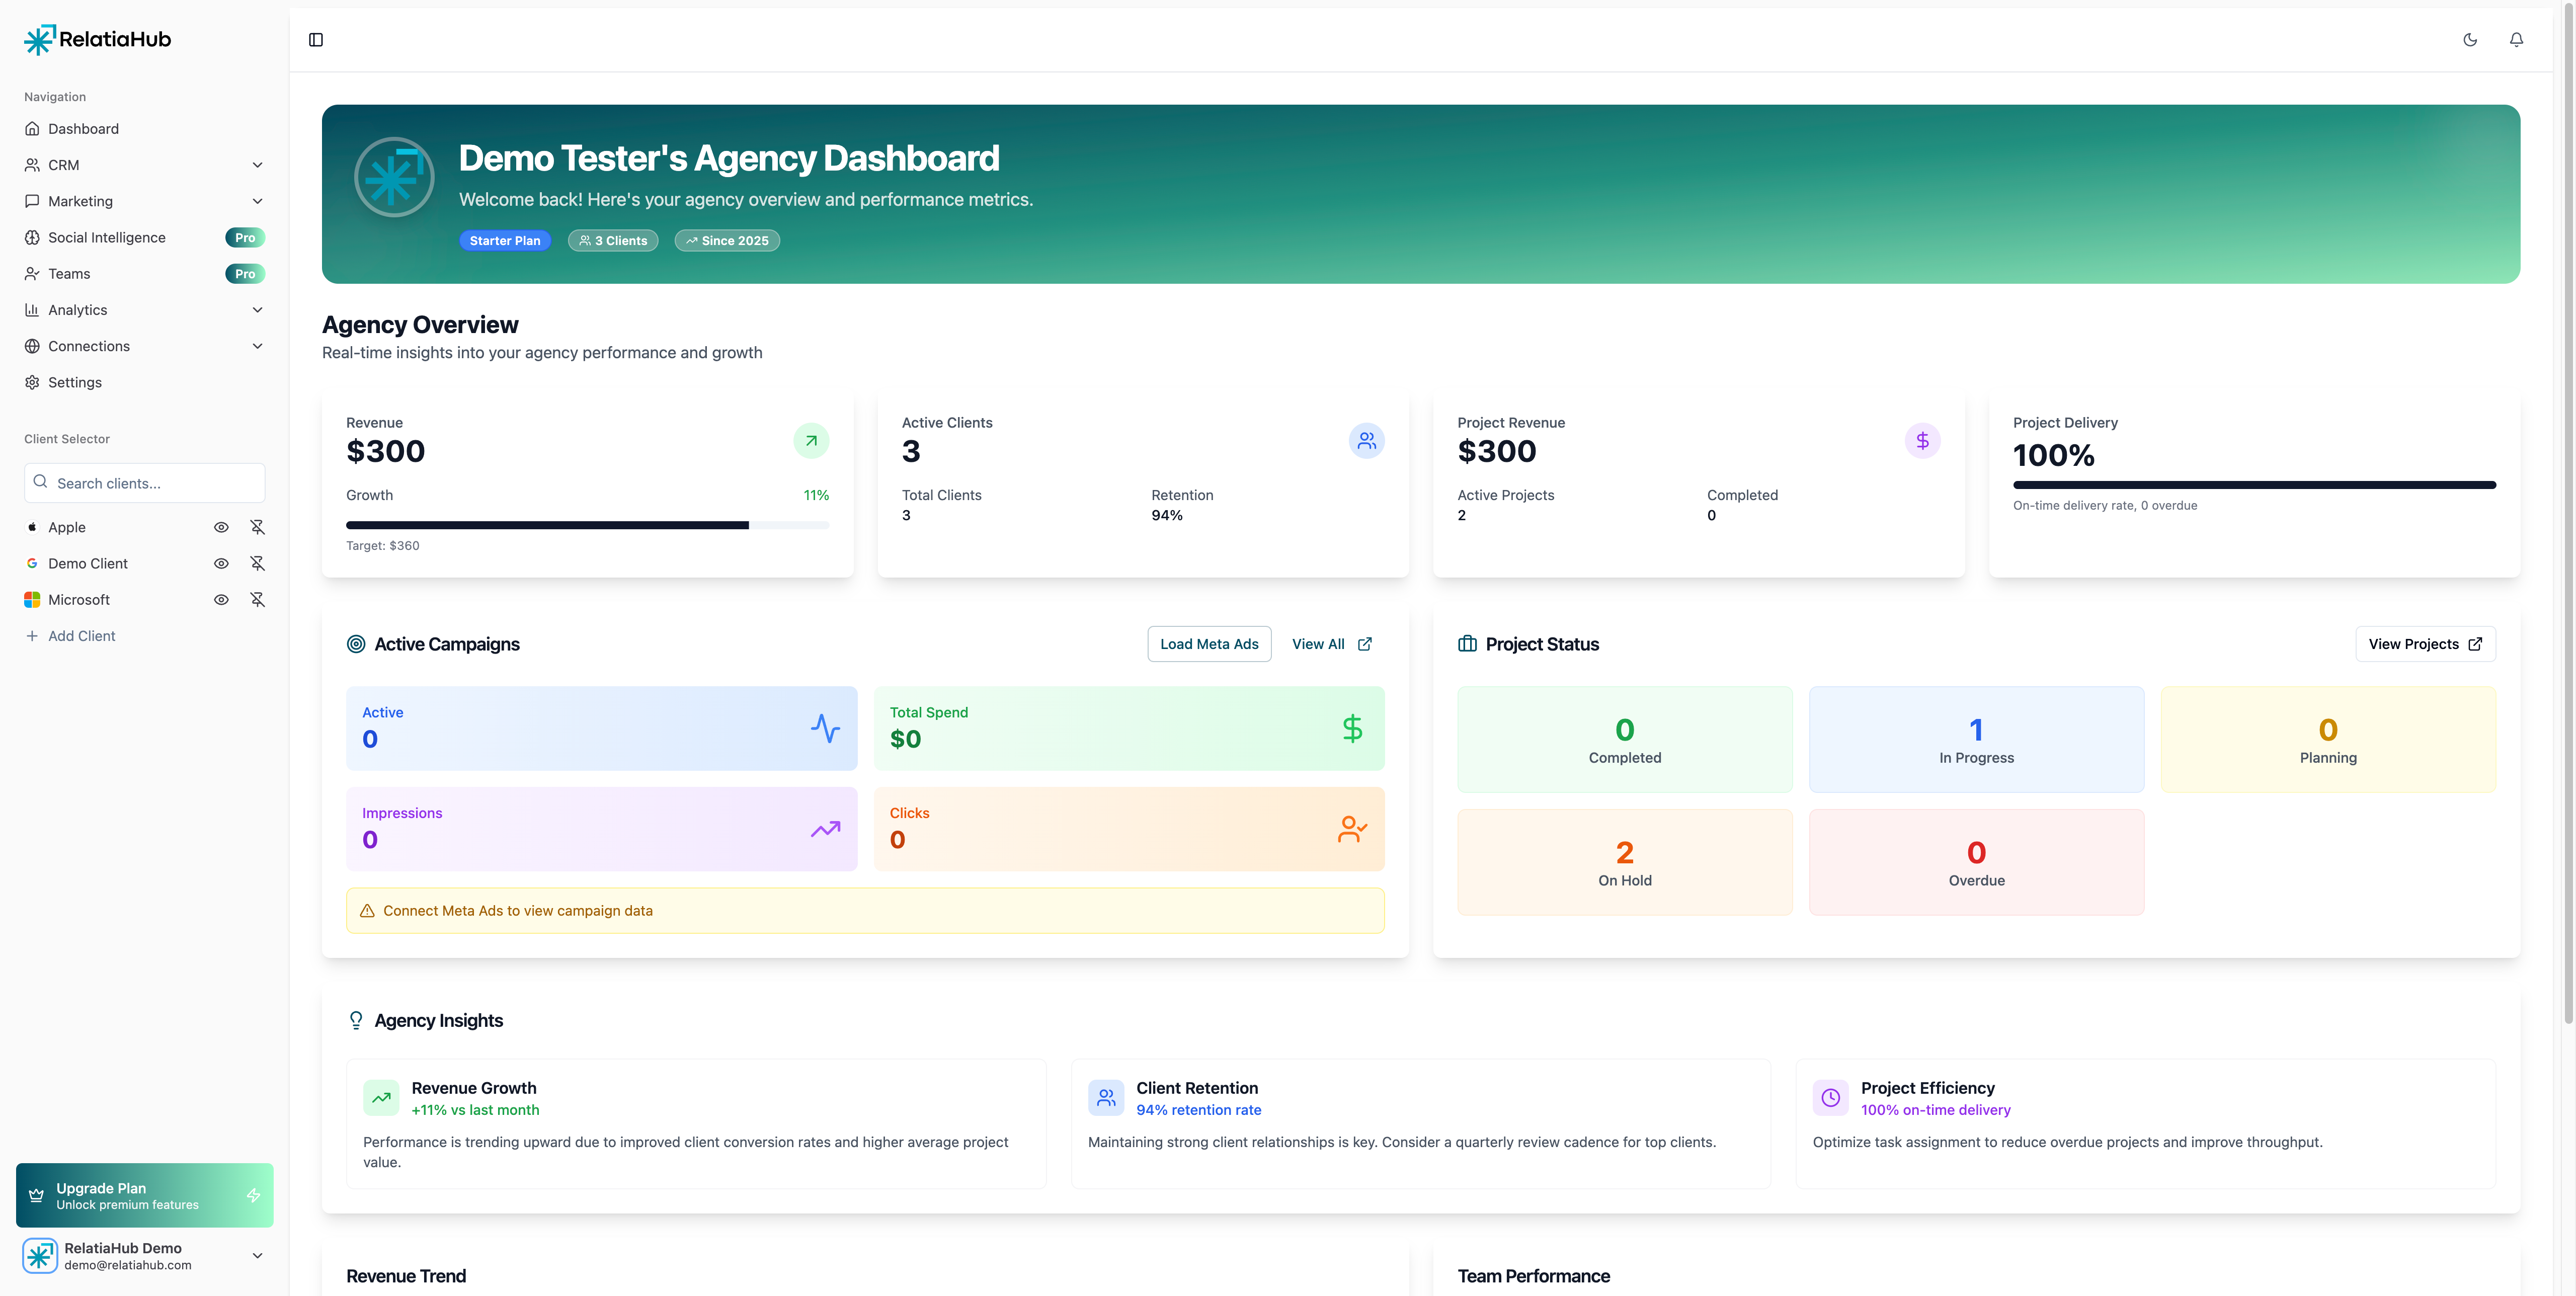Click the Project Revenue dollar icon
Viewport: 2576px width, 1296px height.
pyautogui.click(x=1922, y=441)
